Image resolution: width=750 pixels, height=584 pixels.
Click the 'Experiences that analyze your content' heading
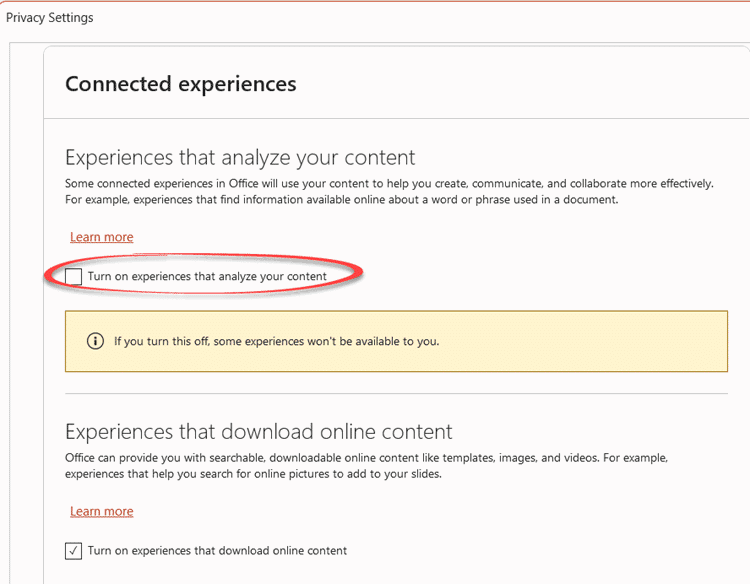click(240, 158)
